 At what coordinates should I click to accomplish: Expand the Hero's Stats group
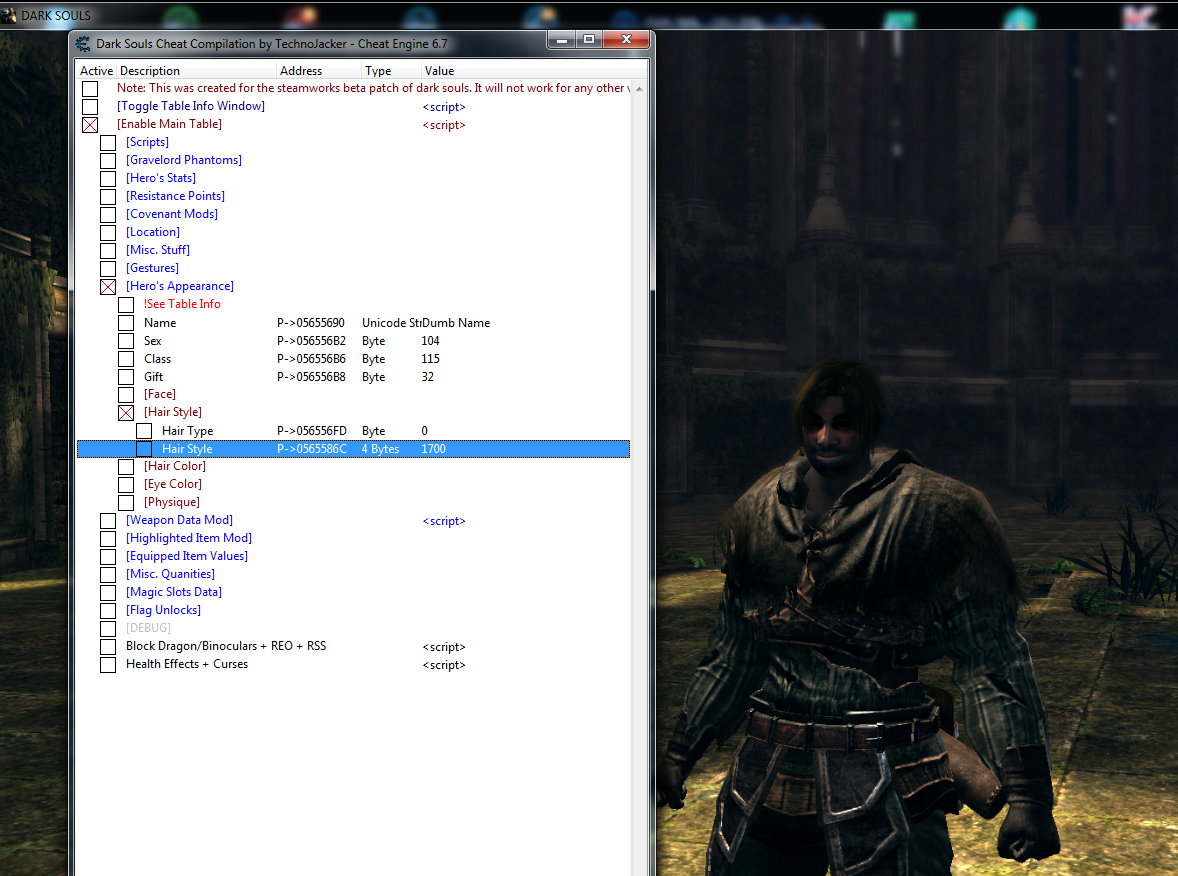(x=108, y=179)
